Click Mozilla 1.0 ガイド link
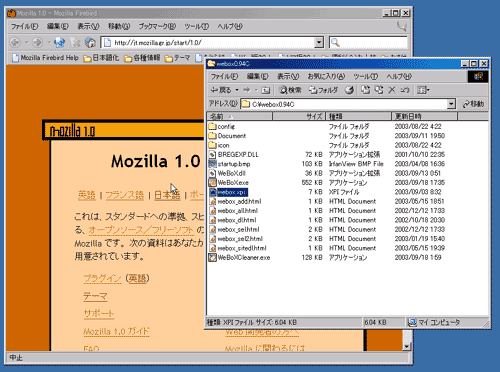Image resolution: width=500 pixels, height=372 pixels. 116,331
